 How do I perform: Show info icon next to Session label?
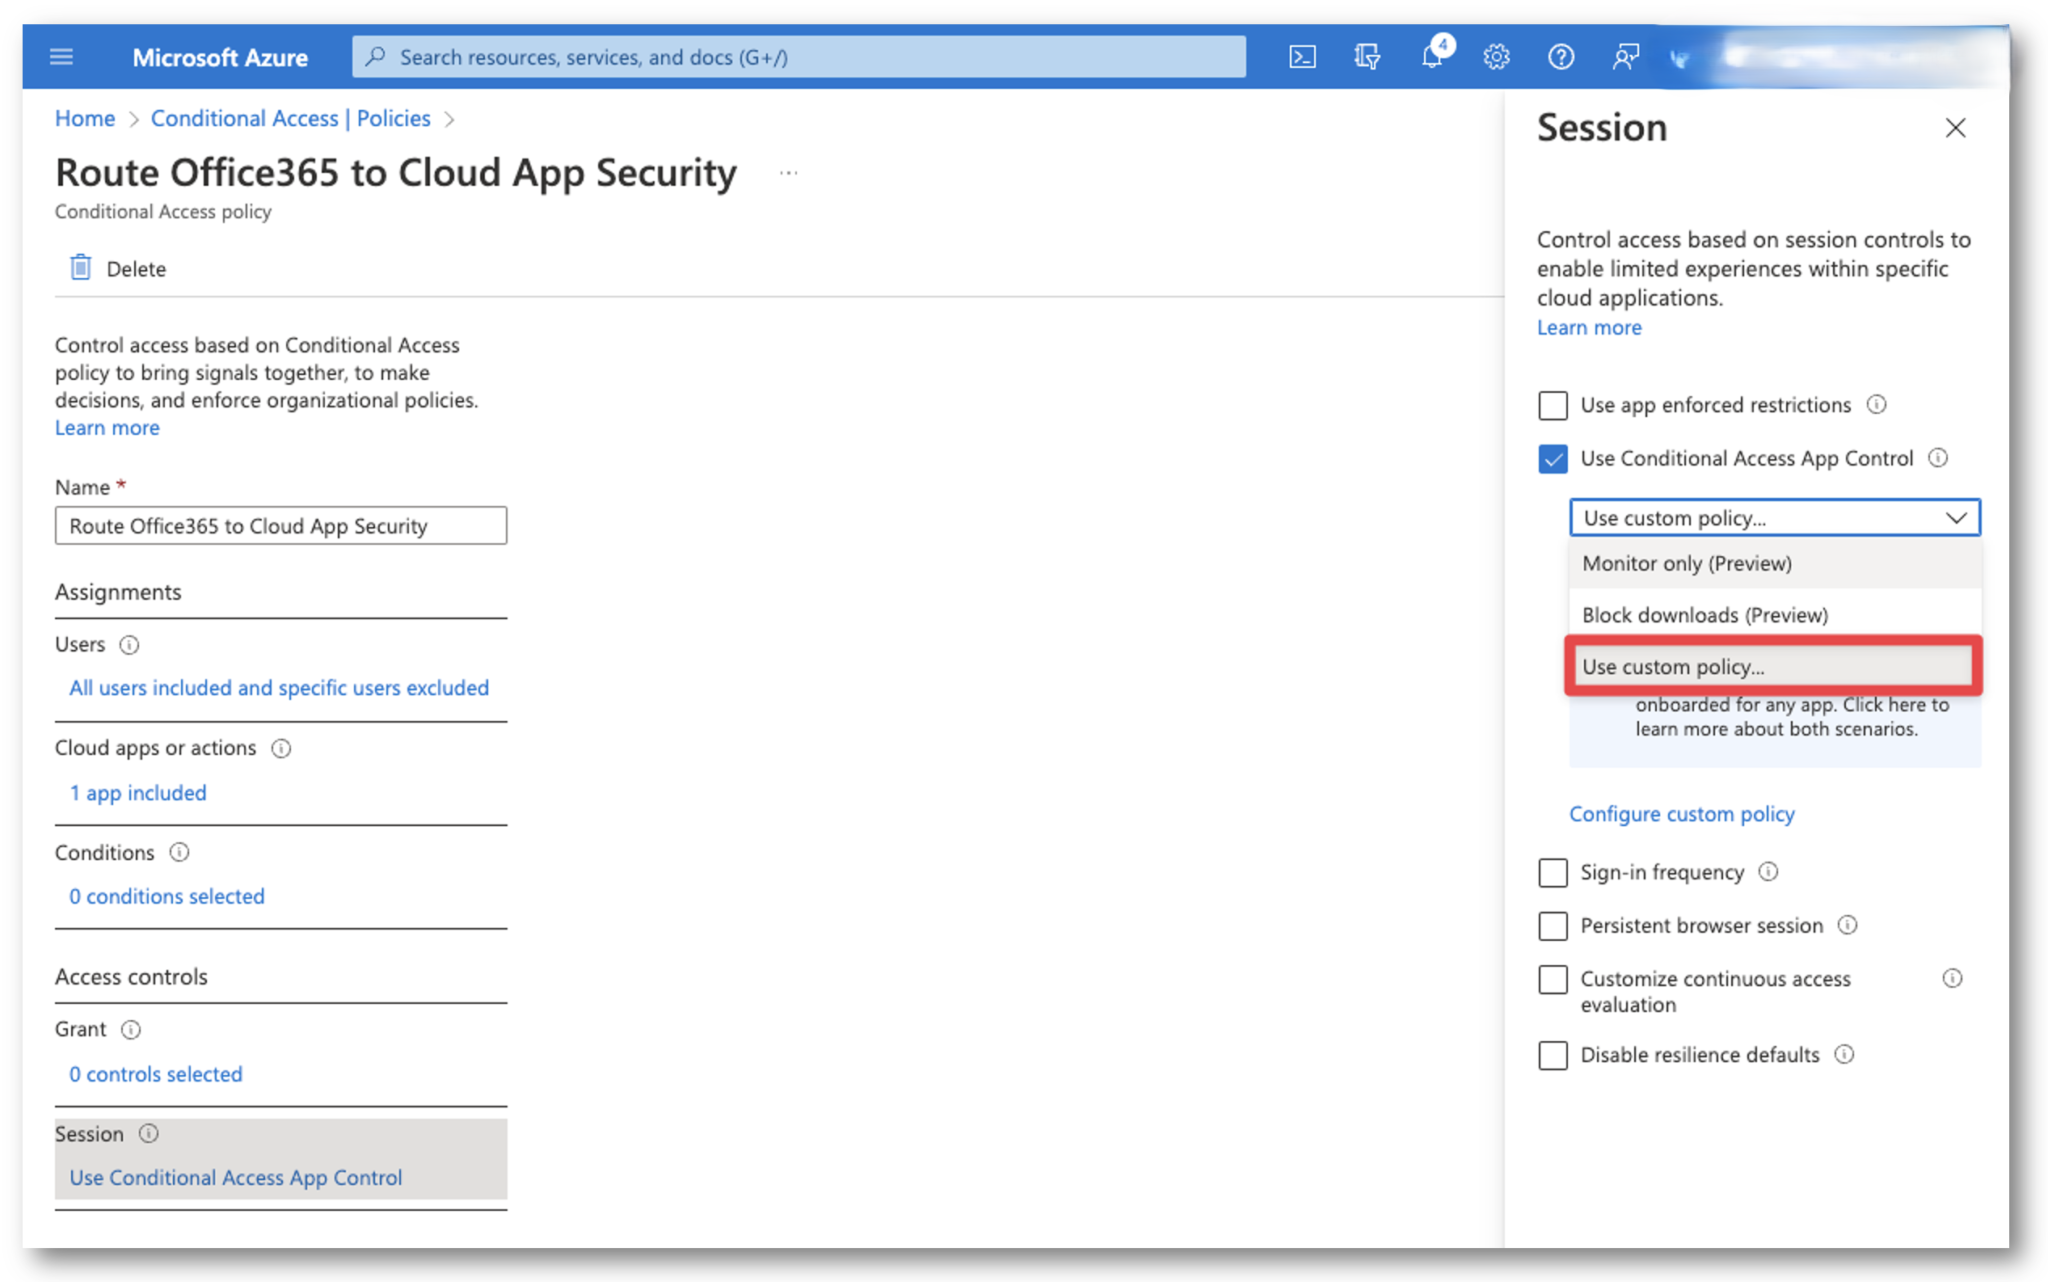[148, 1134]
